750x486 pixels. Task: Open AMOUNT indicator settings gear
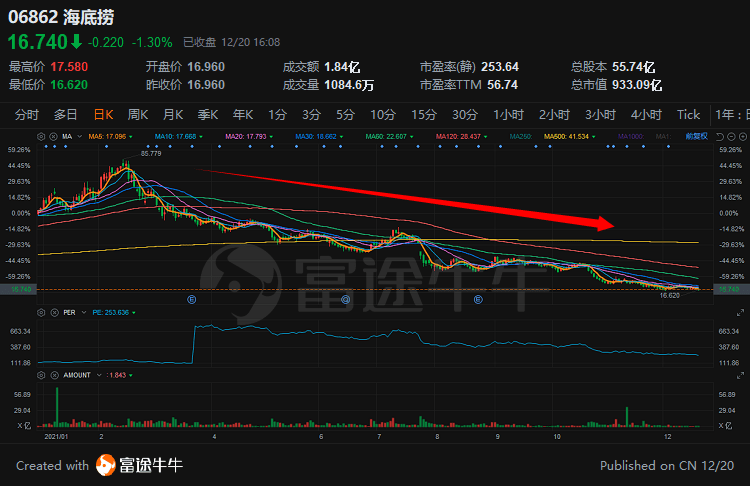click(x=41, y=375)
